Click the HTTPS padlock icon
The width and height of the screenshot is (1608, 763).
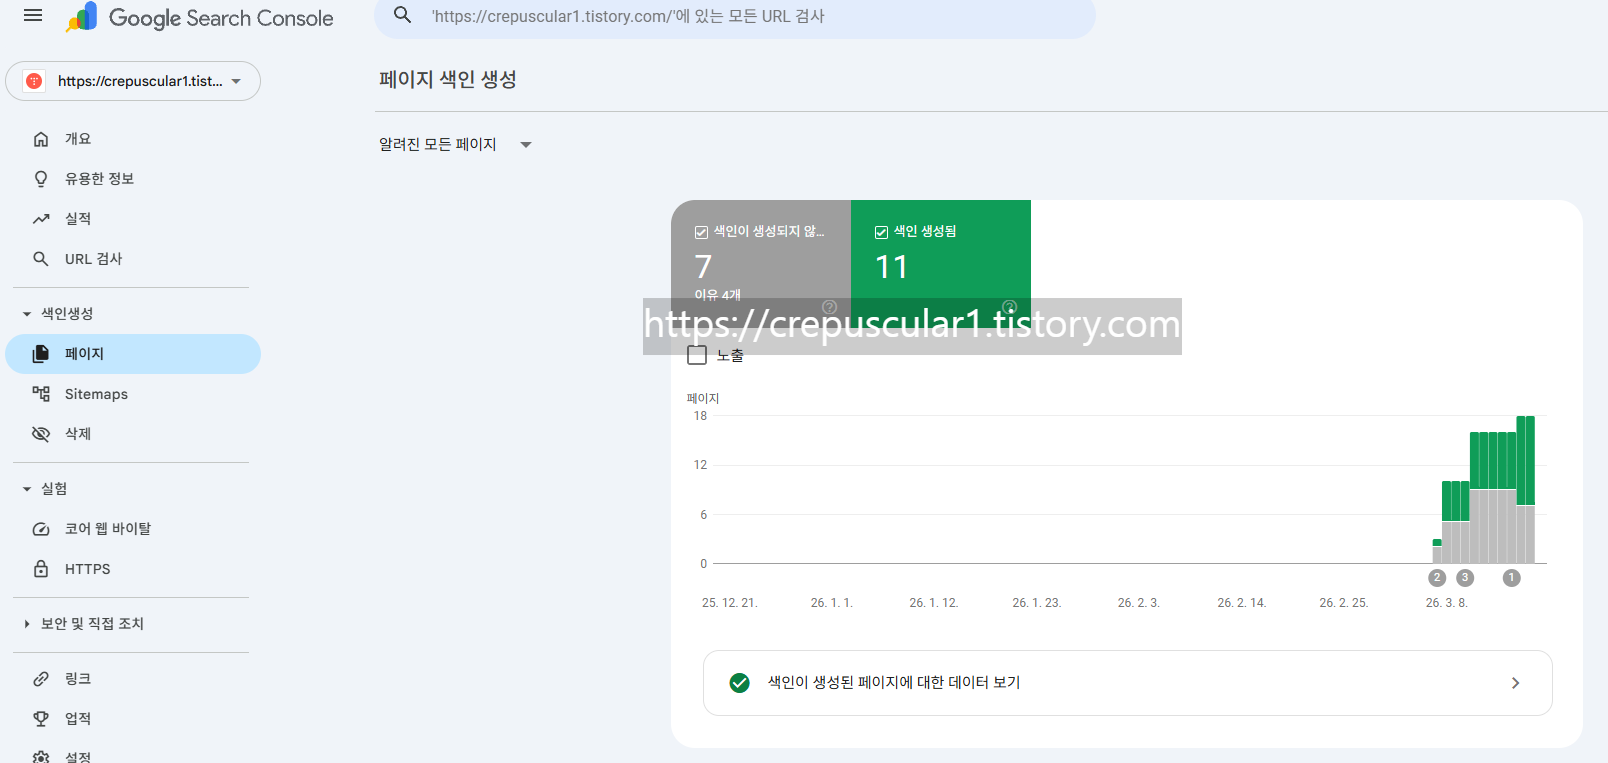tap(41, 569)
